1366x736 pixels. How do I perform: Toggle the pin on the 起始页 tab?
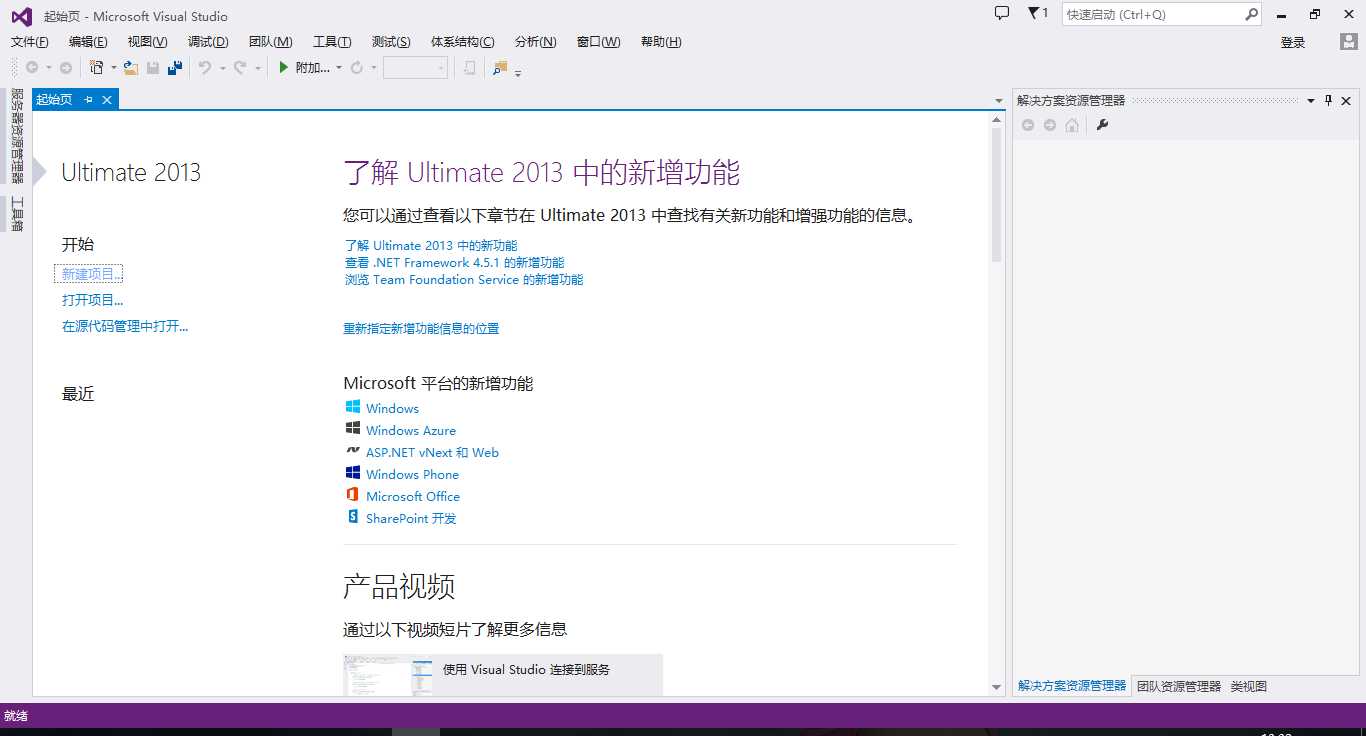(88, 99)
